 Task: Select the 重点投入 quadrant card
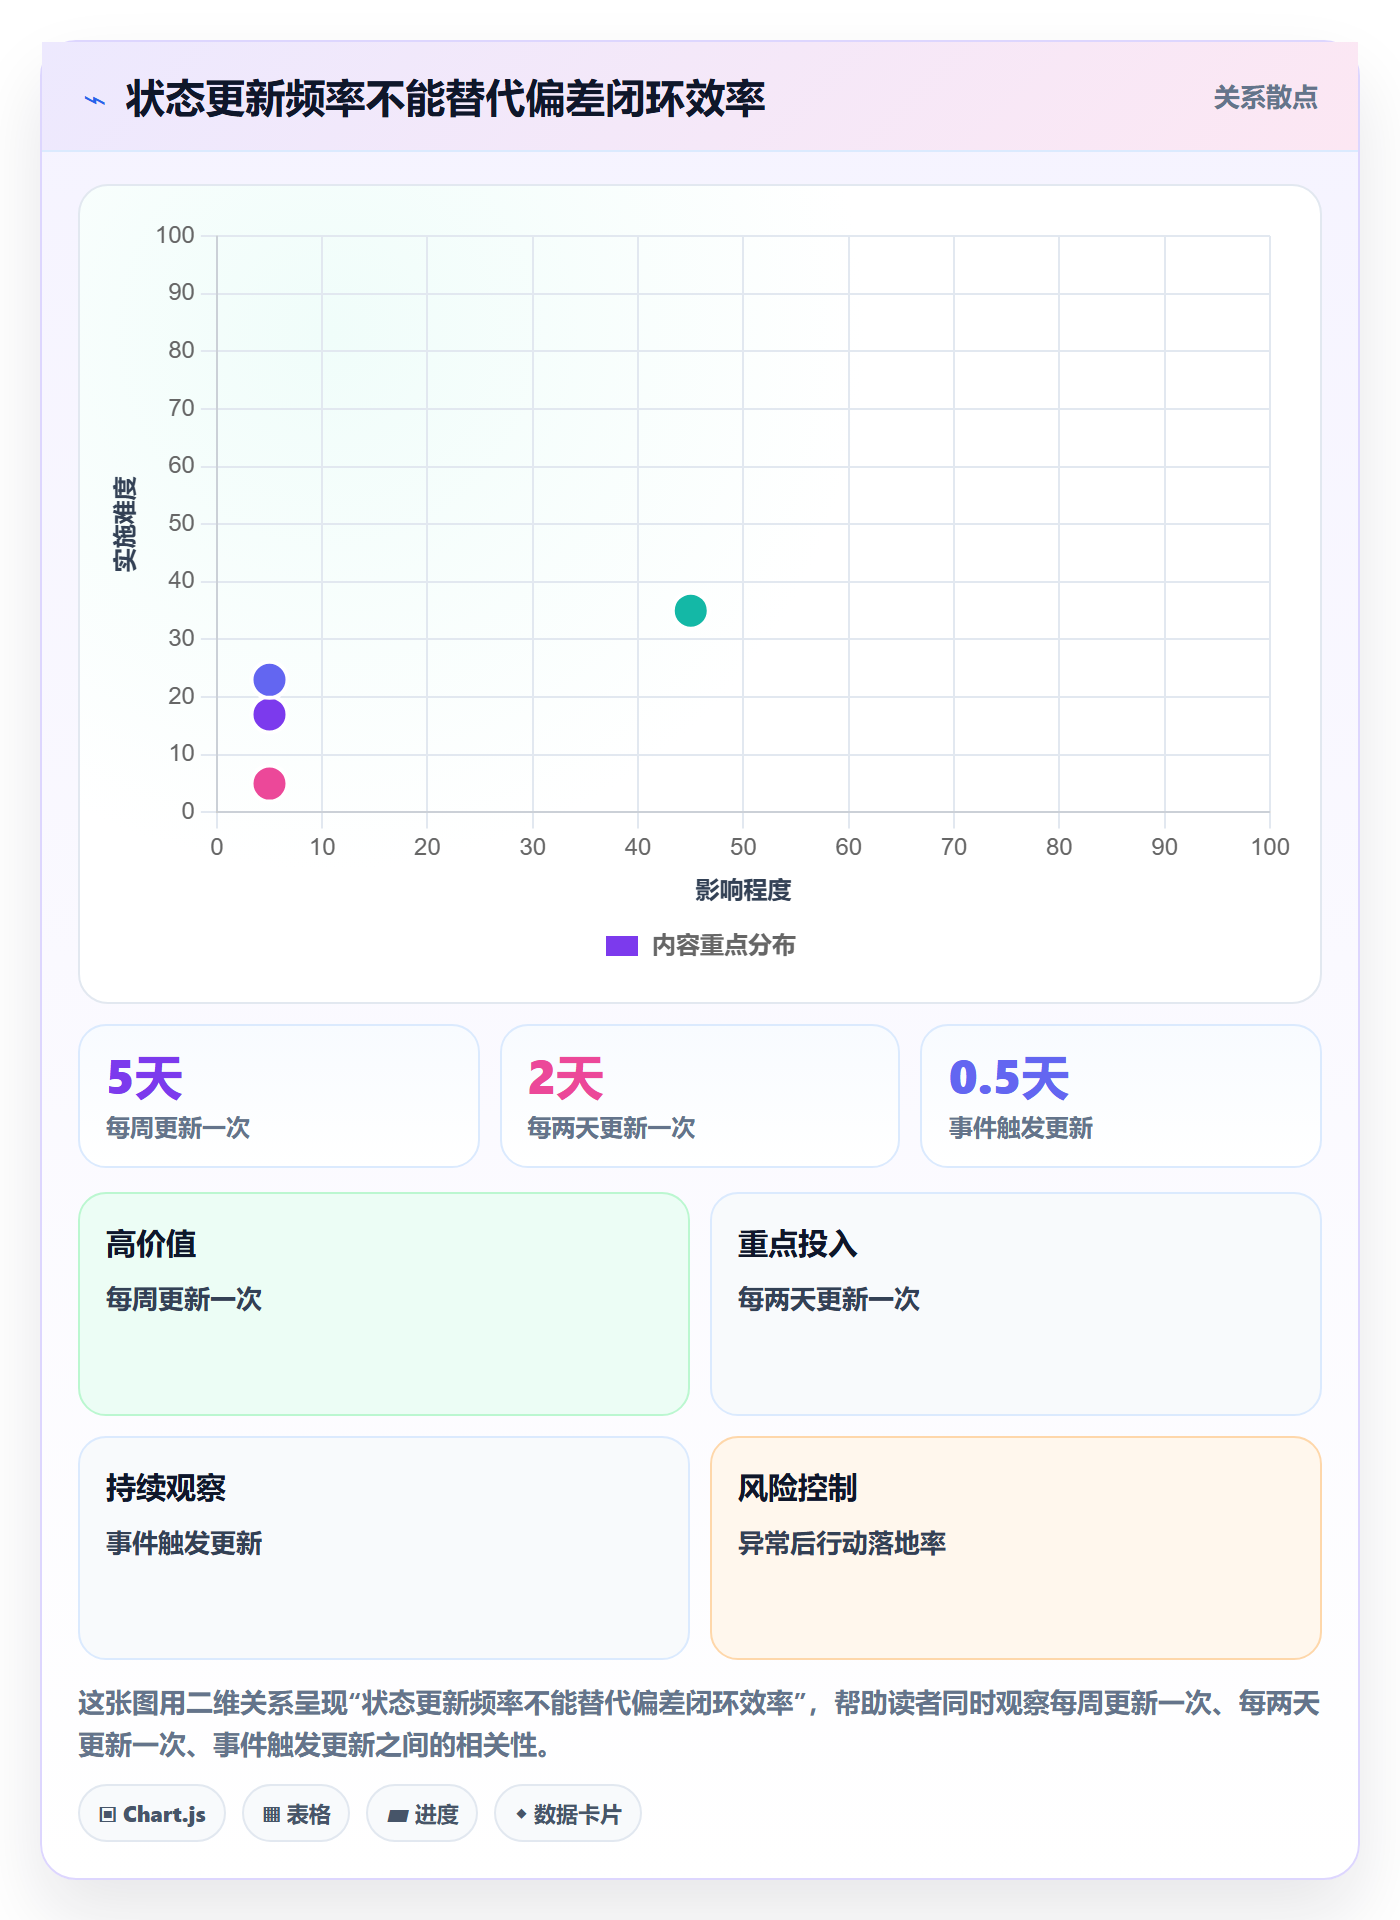pyautogui.click(x=1016, y=1304)
